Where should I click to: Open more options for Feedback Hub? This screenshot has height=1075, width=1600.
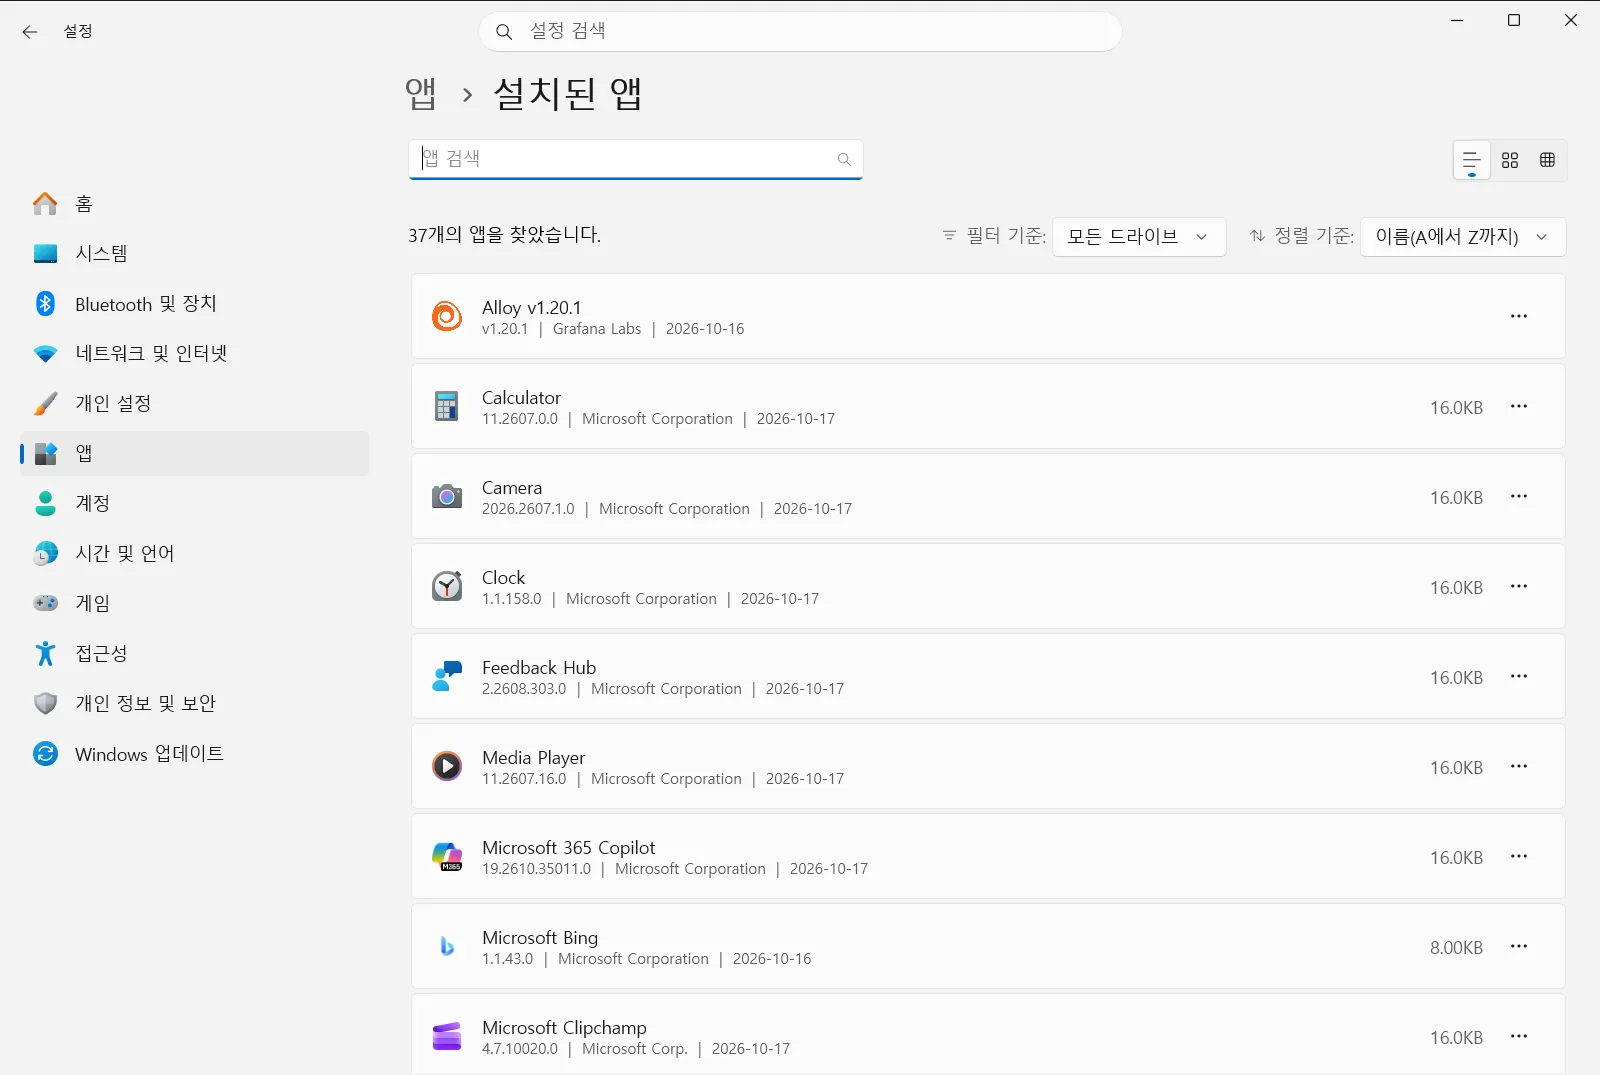[1519, 676]
